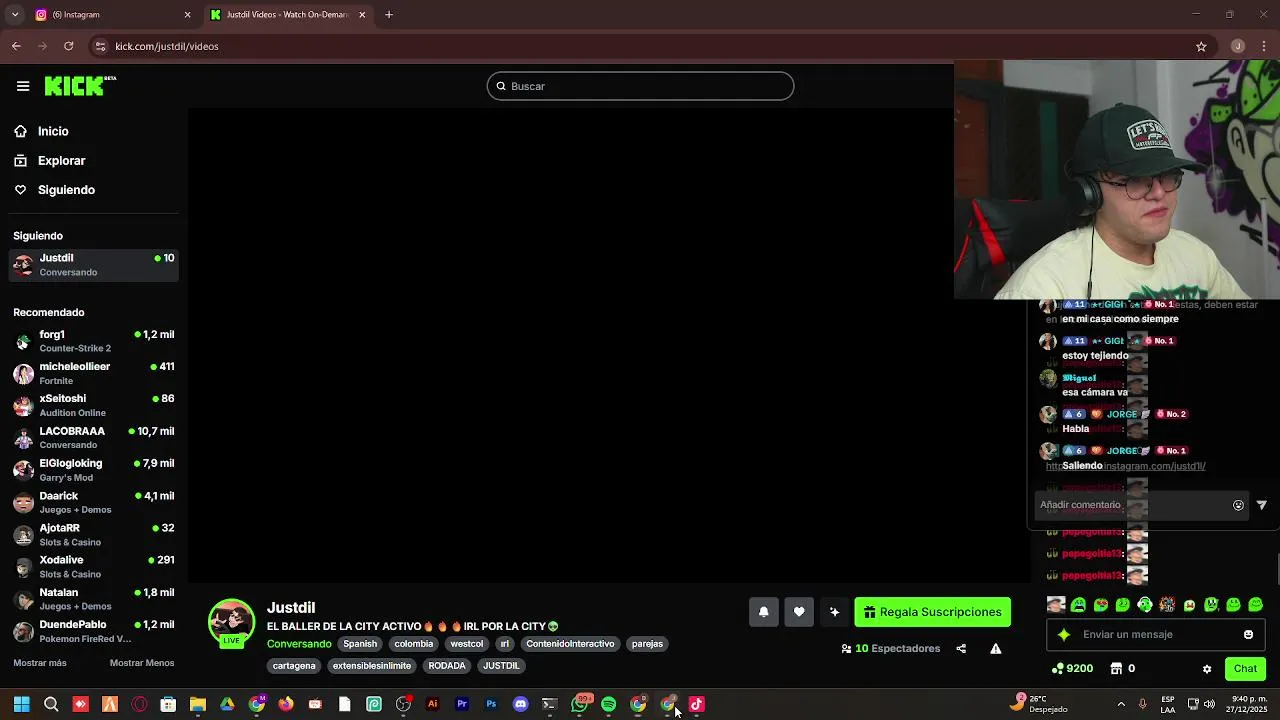1280x720 pixels.
Task: Click Regala Suscripciones button
Action: click(x=932, y=612)
